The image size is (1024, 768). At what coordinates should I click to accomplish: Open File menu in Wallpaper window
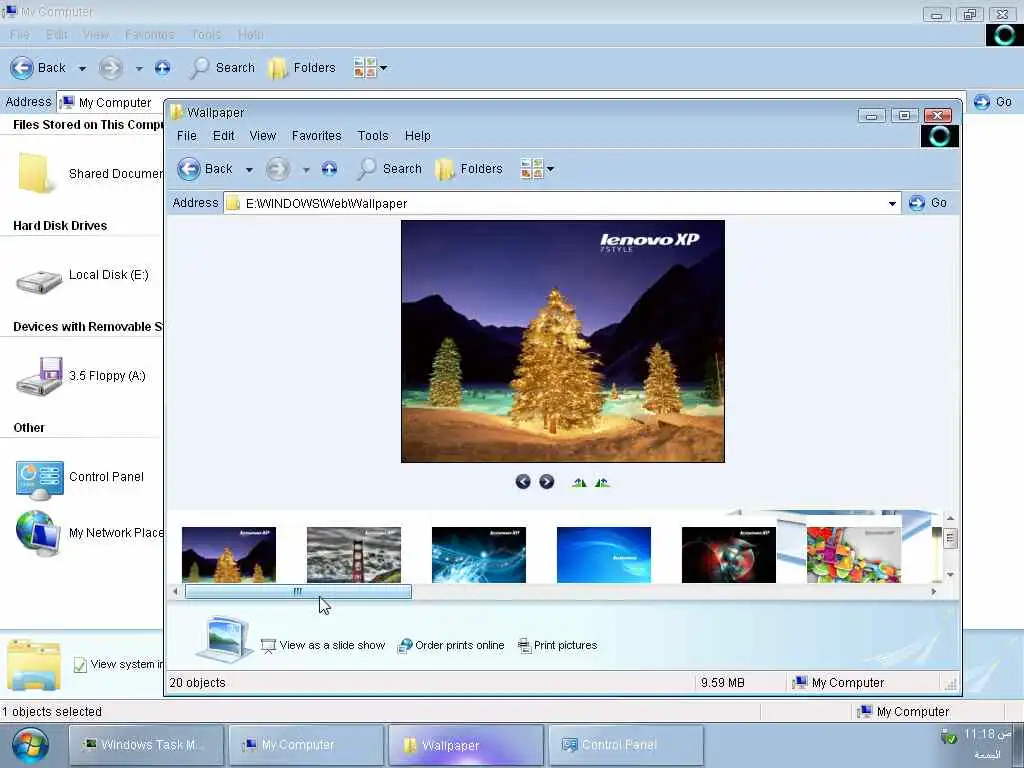click(x=187, y=136)
